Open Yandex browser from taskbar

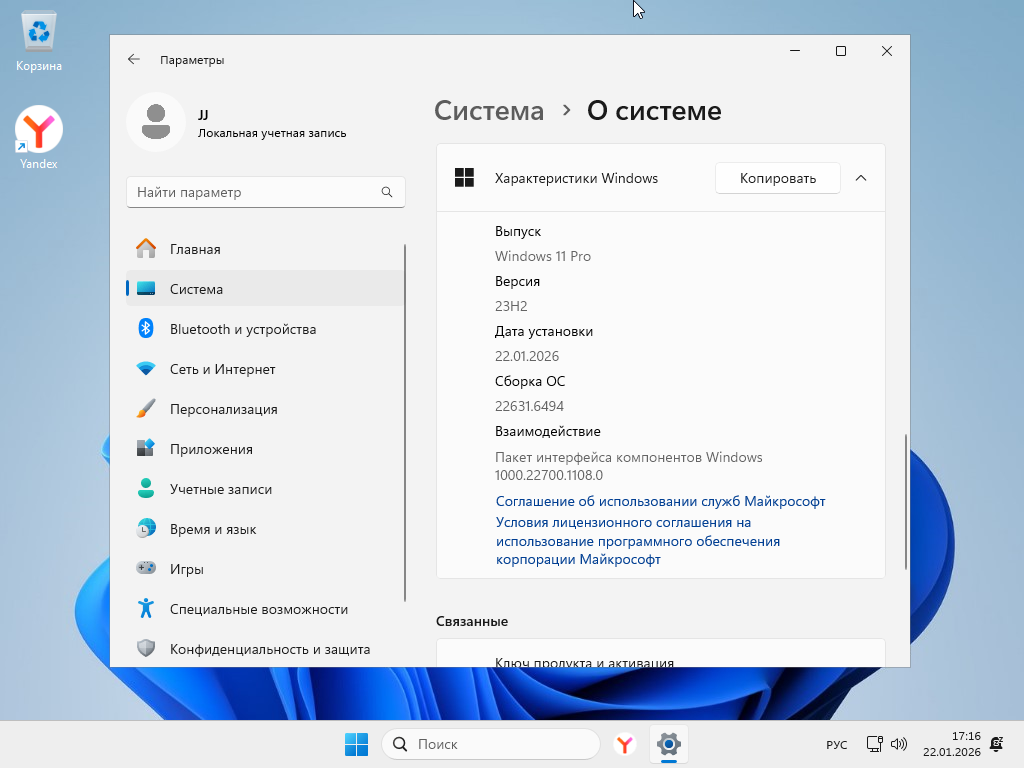[625, 744]
